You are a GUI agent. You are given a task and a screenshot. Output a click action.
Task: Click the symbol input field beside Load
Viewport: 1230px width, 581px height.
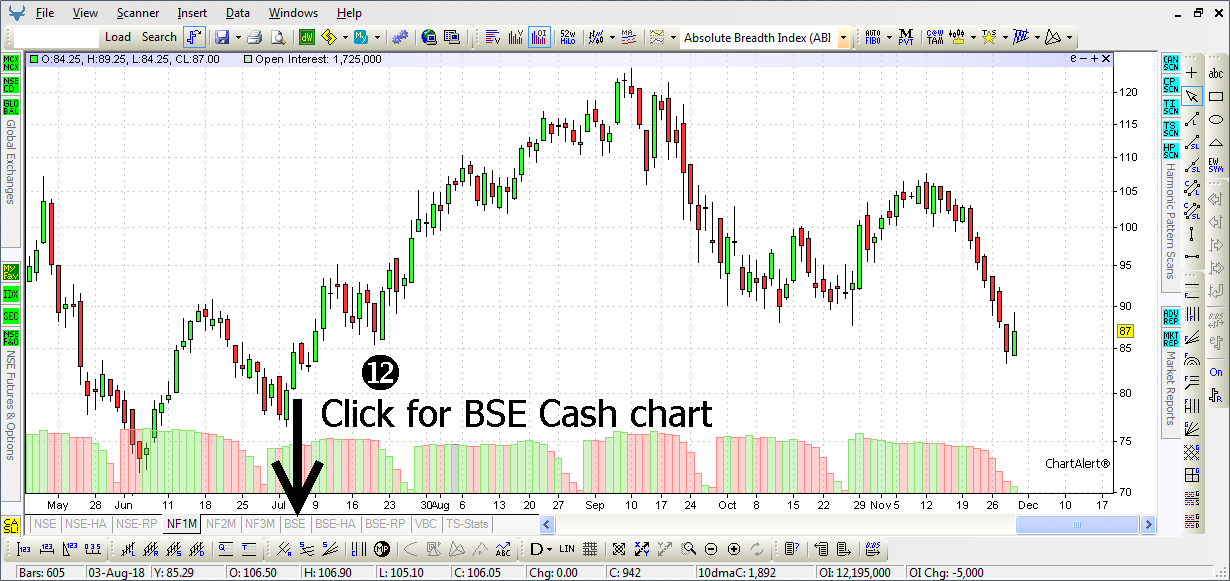pos(58,37)
